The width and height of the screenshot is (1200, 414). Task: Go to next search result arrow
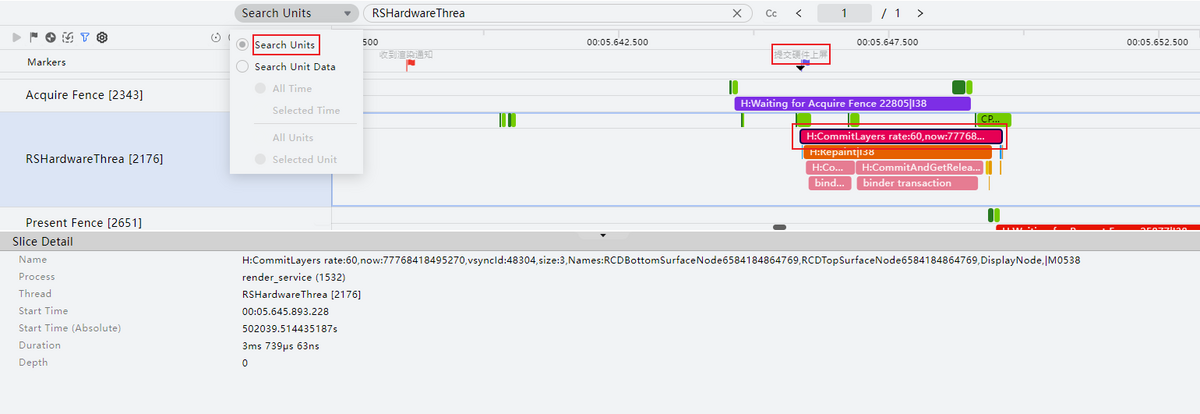click(x=920, y=13)
